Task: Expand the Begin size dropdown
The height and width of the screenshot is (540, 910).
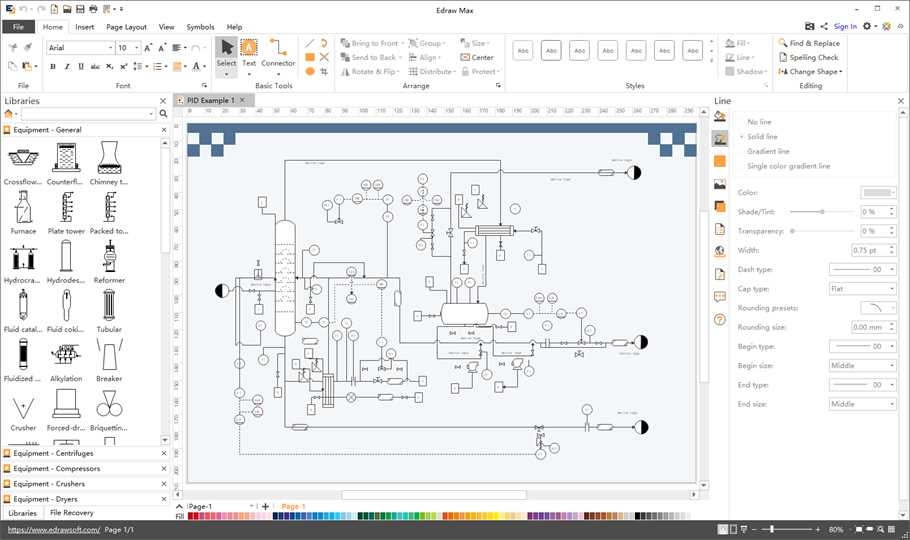Action: [x=863, y=365]
